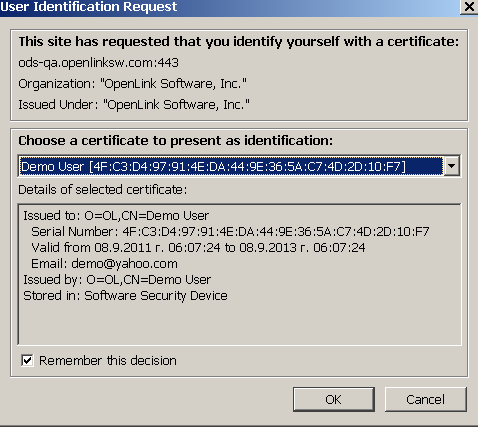The image size is (478, 429).
Task: Click the Serial Number line in details
Action: [x=230, y=231]
